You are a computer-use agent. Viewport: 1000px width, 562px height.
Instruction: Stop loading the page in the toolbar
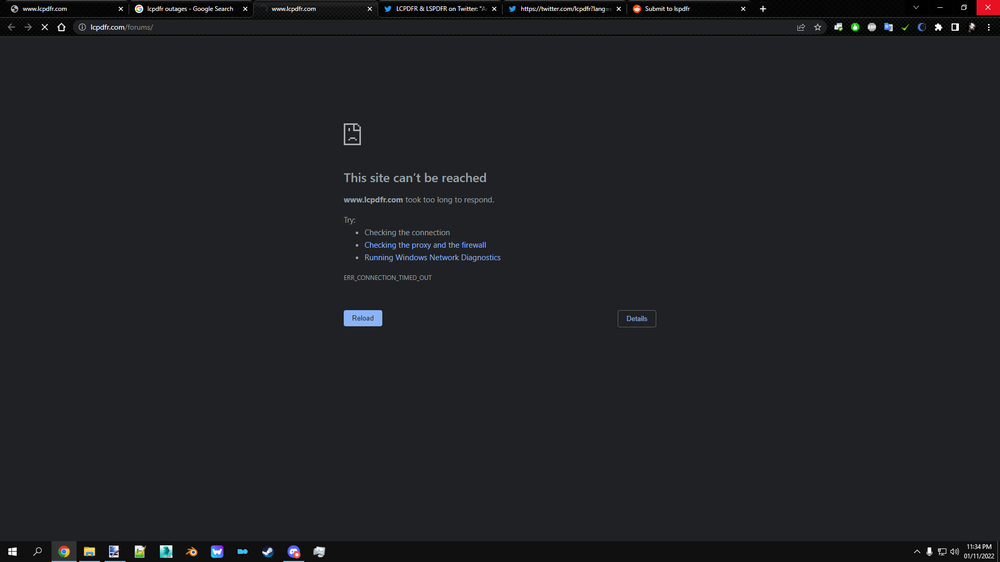(x=45, y=27)
